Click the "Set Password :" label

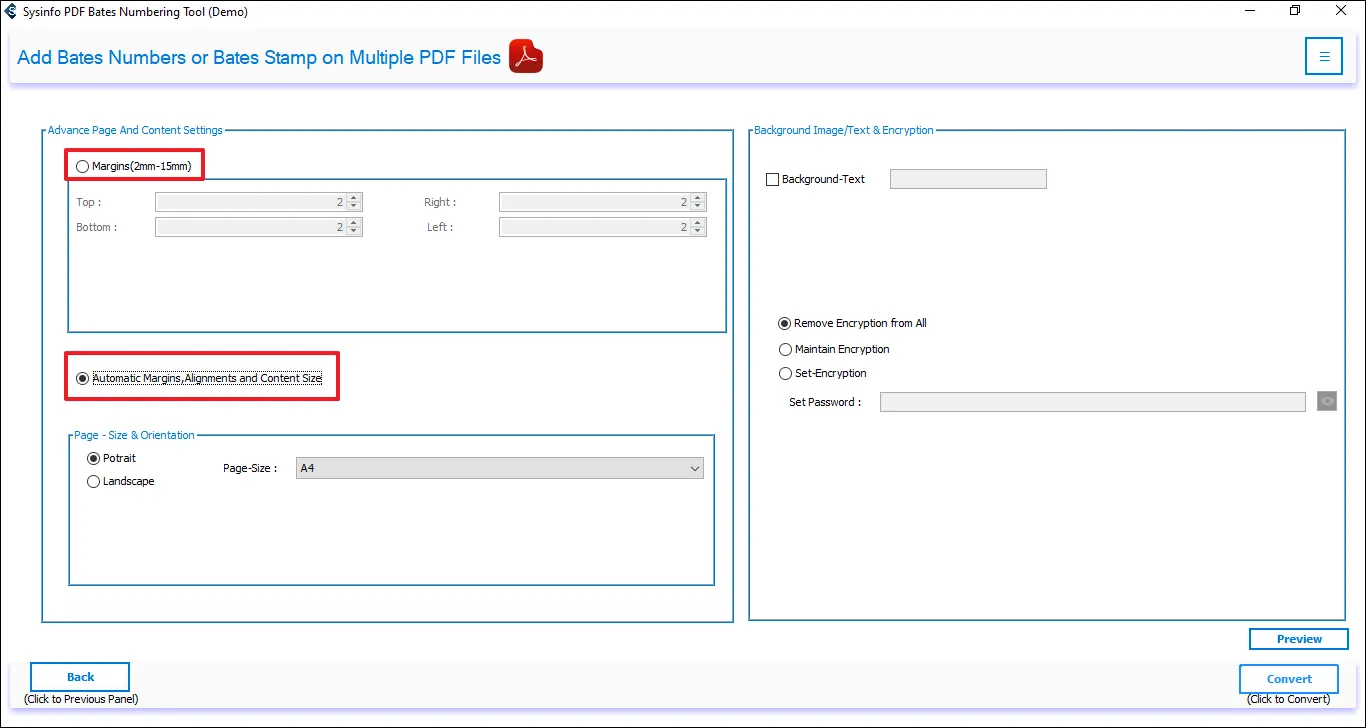pos(825,402)
